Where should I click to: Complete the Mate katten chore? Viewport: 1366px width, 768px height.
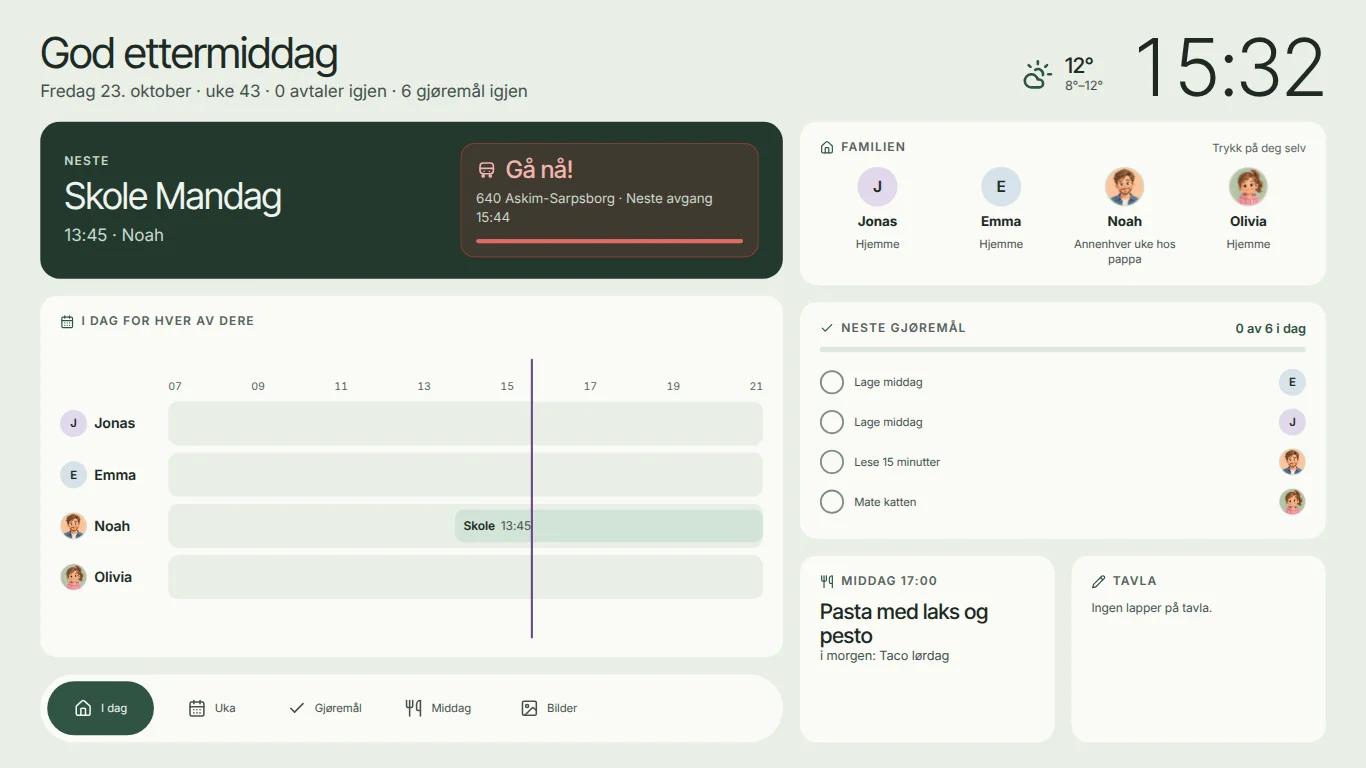click(x=832, y=502)
